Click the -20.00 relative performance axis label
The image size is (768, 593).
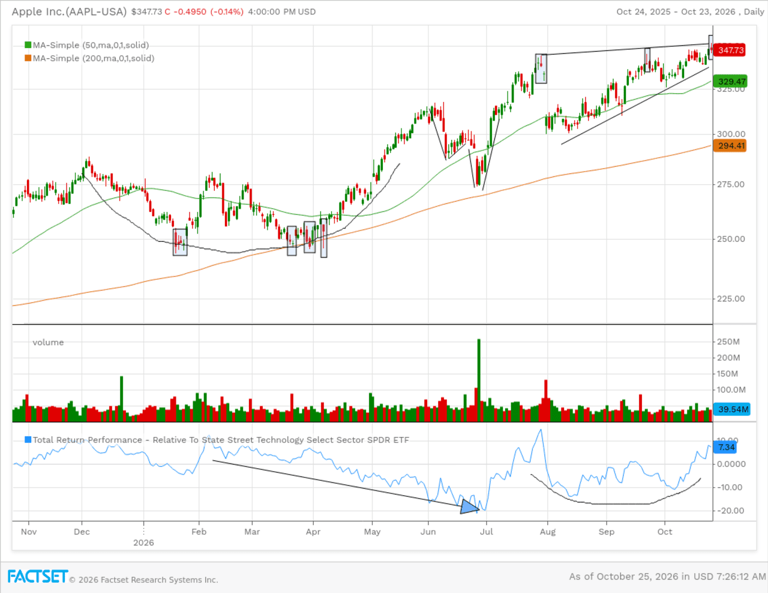pos(729,511)
